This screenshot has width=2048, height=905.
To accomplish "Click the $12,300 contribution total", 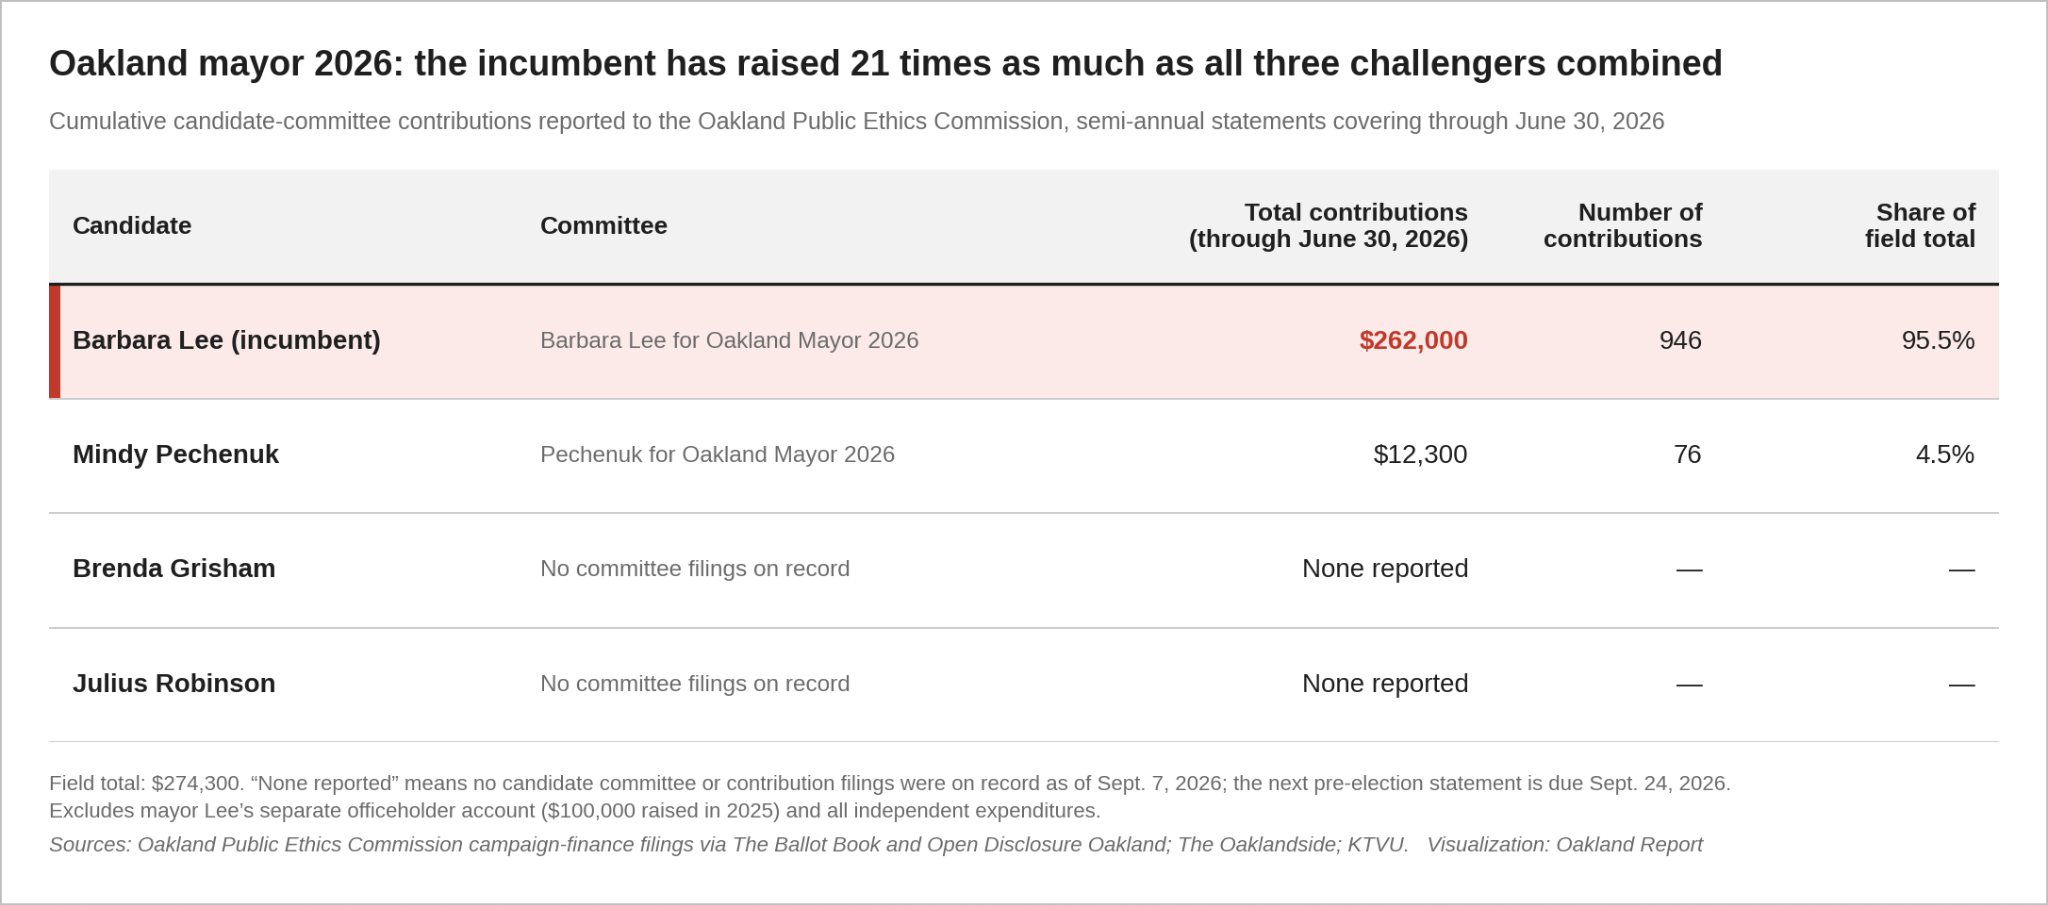I will [1420, 455].
